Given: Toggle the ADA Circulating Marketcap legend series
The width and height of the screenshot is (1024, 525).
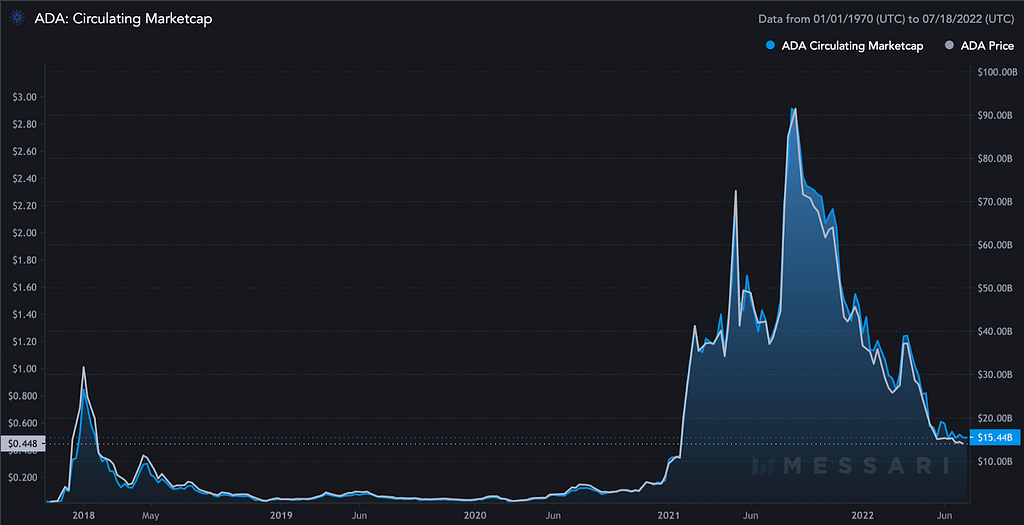Looking at the screenshot, I should pyautogui.click(x=844, y=46).
